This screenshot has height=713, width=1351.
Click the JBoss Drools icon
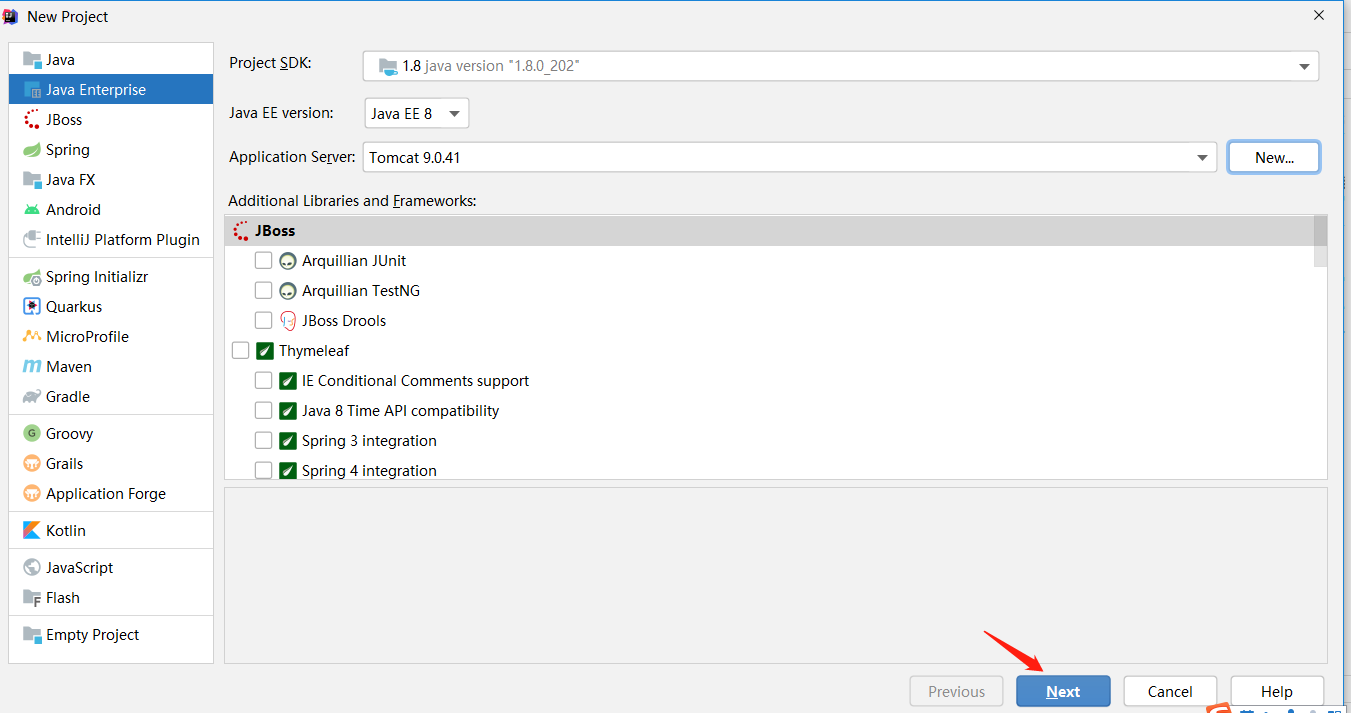pyautogui.click(x=288, y=321)
